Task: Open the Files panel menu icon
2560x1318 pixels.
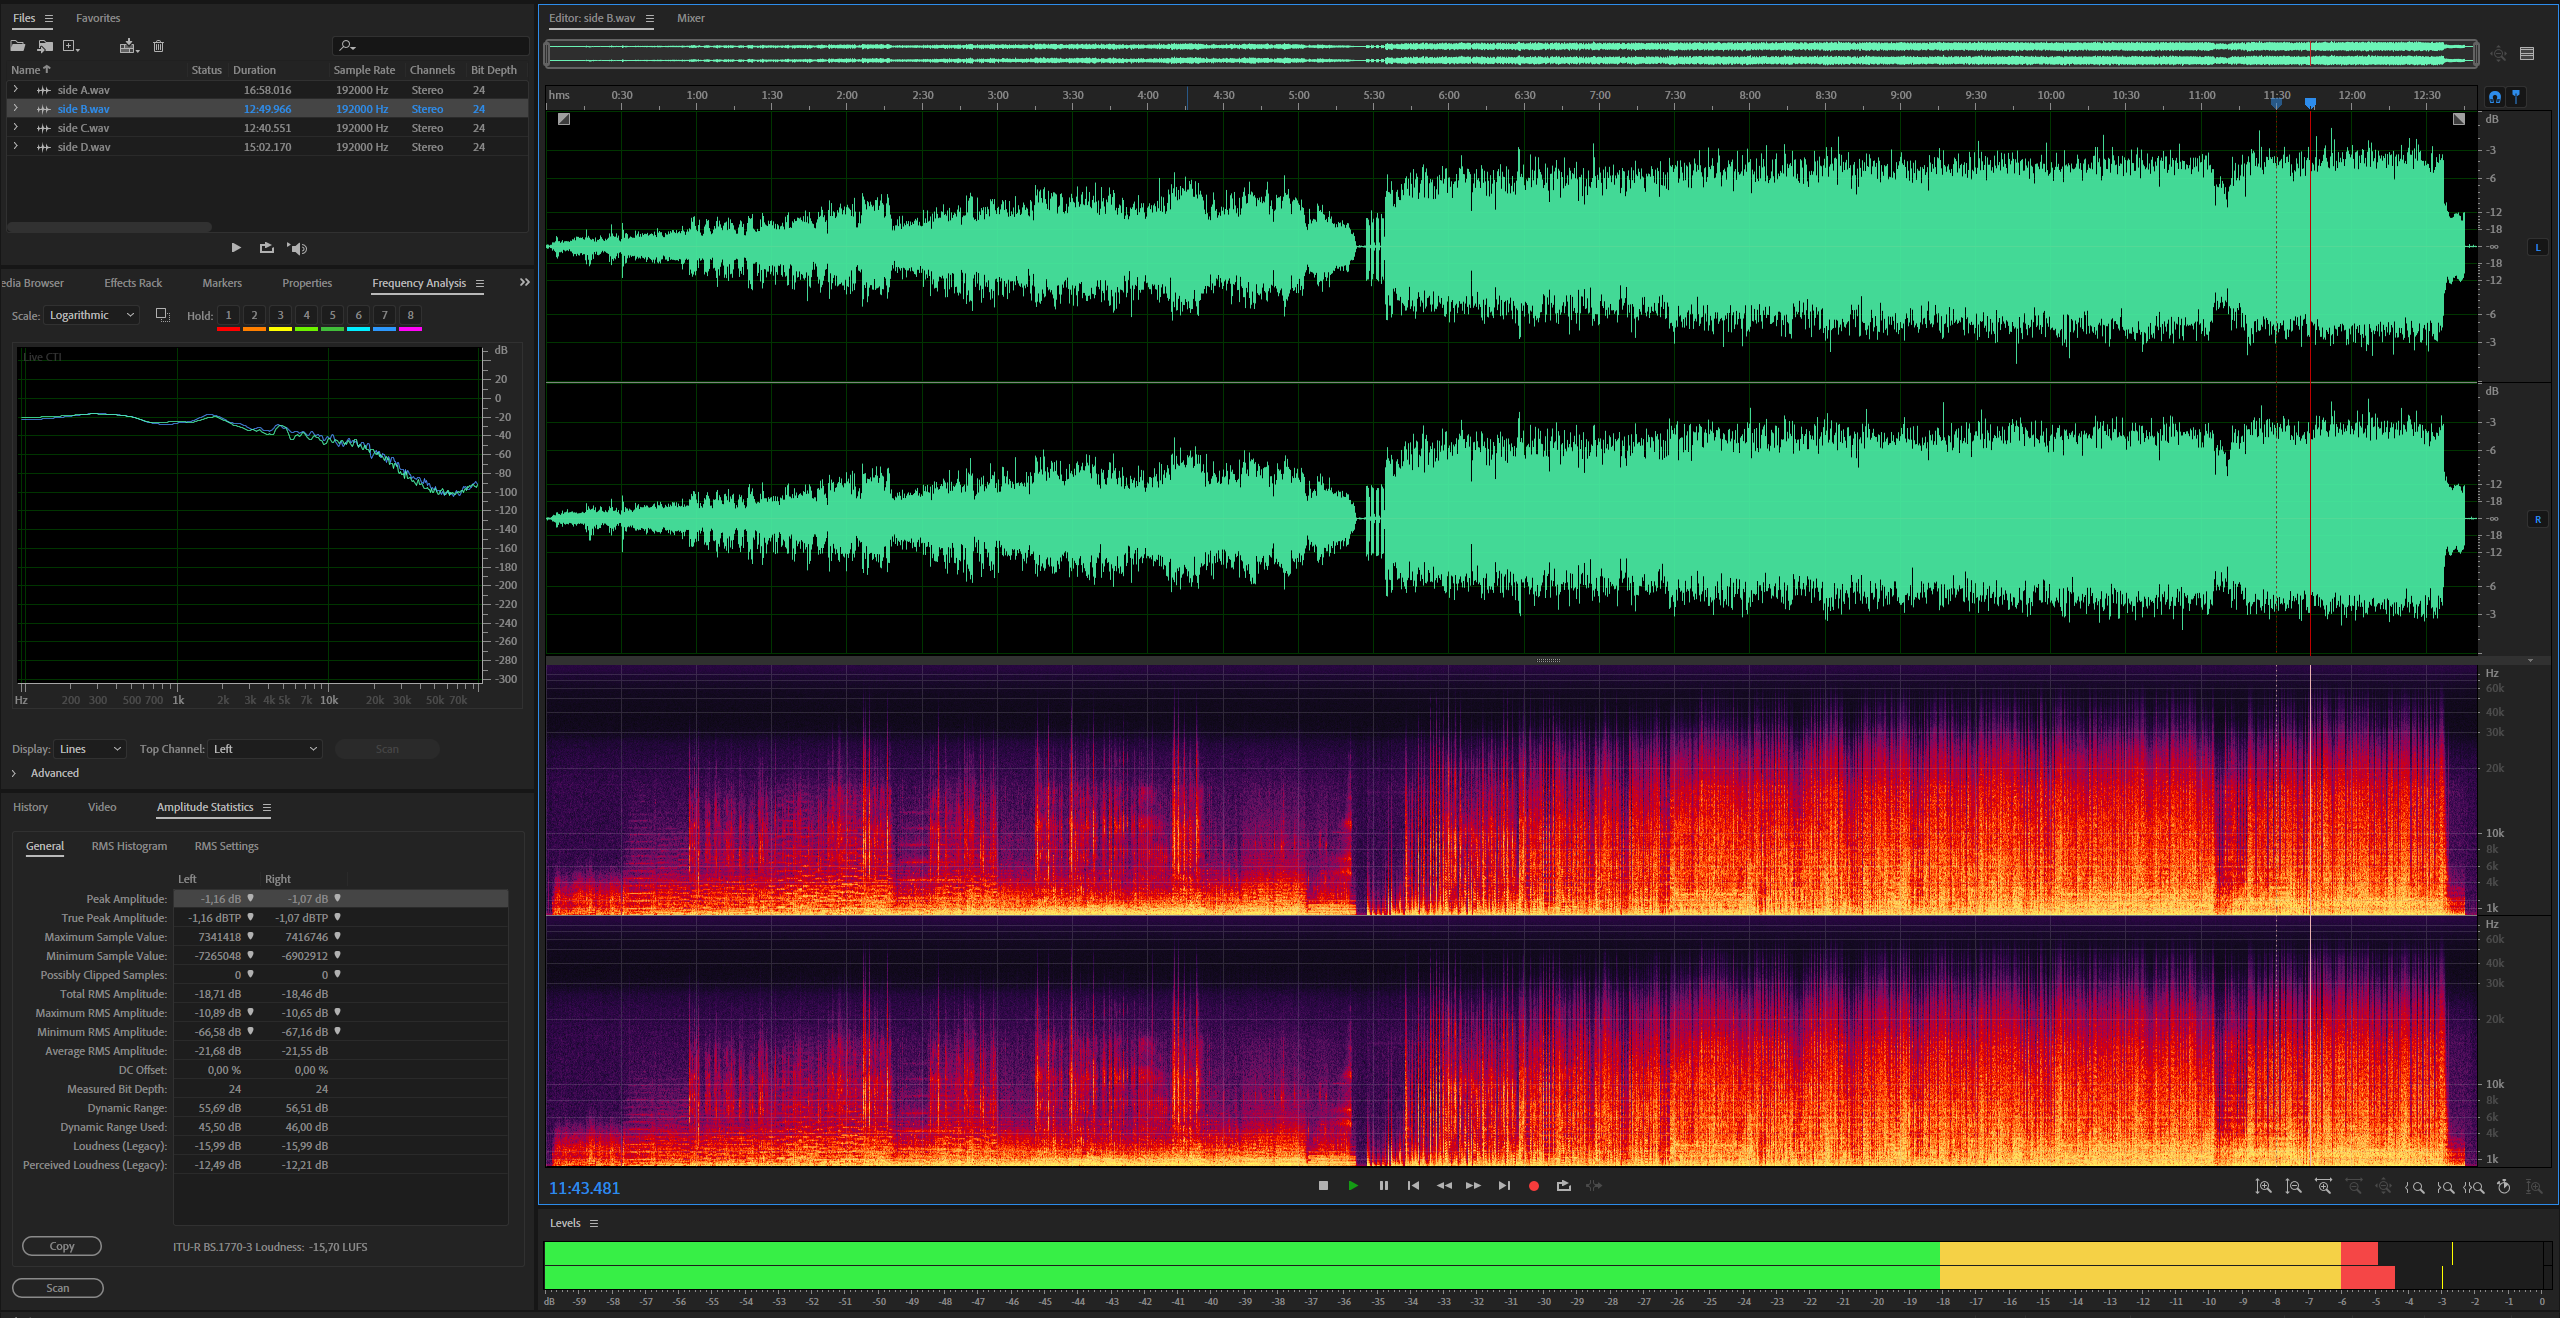Action: [x=48, y=19]
